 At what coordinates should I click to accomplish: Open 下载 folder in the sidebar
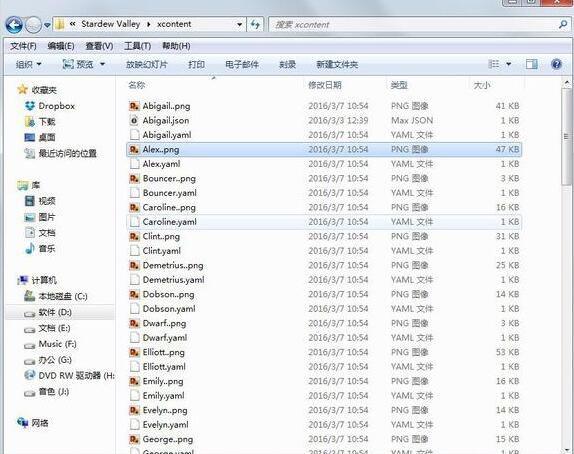click(x=40, y=122)
